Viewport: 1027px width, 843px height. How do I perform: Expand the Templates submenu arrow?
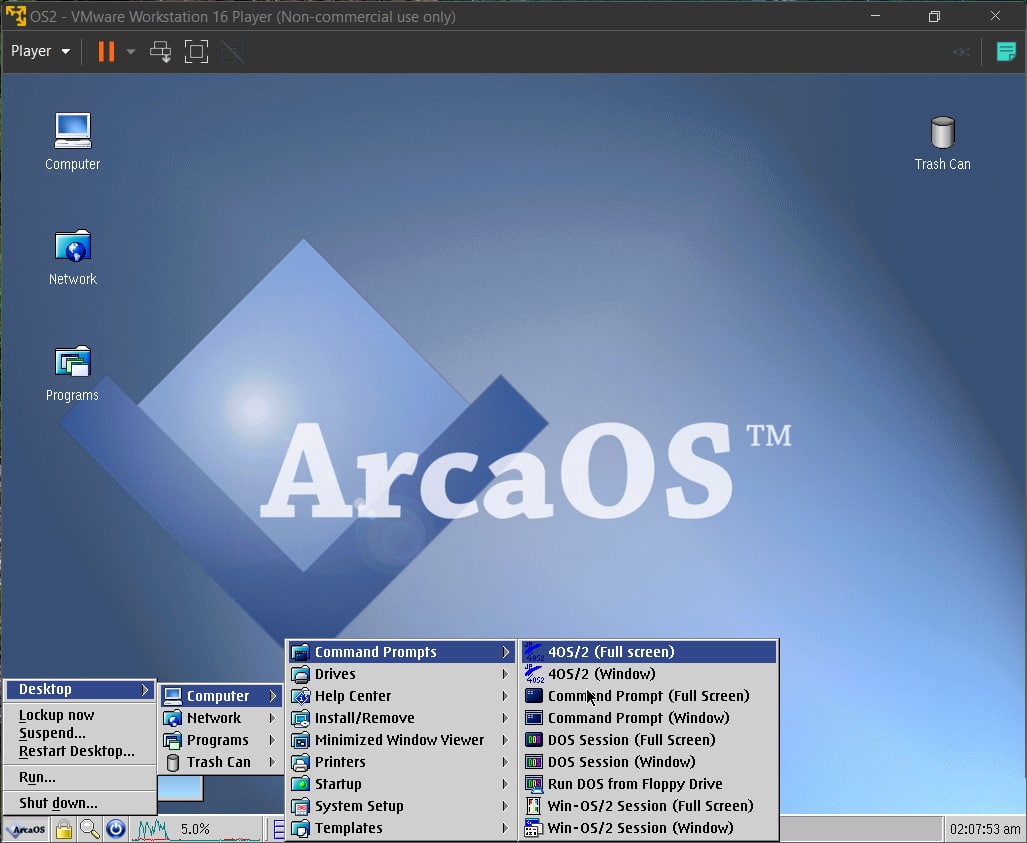click(x=505, y=829)
